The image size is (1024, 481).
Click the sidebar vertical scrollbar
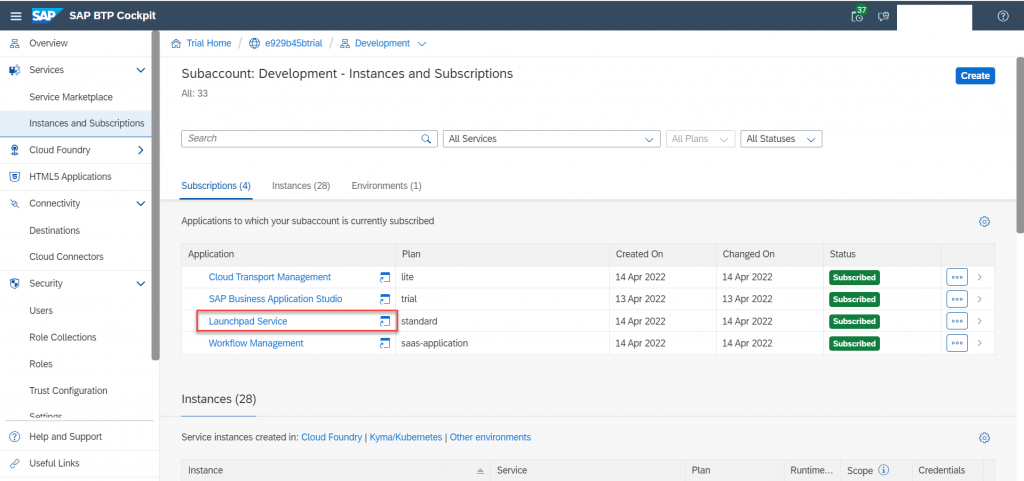click(155, 196)
